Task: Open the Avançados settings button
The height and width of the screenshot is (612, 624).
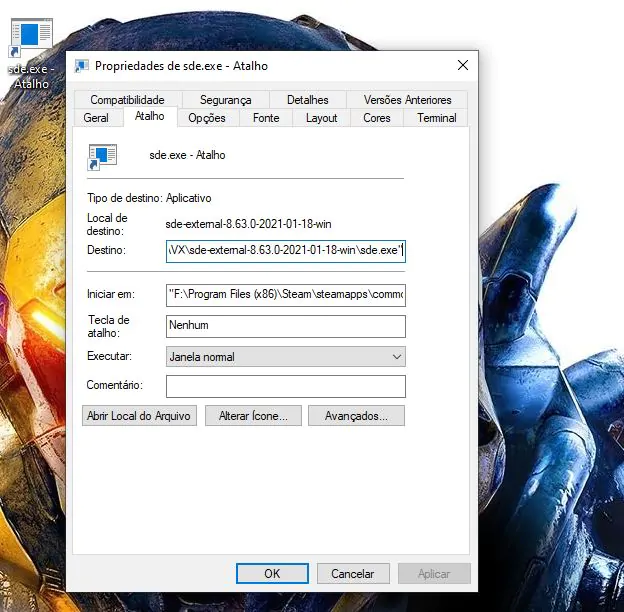Action: (x=357, y=416)
